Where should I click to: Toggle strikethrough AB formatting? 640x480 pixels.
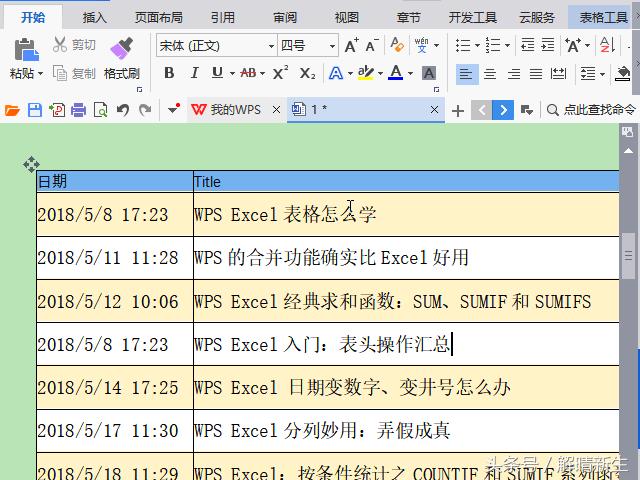(x=248, y=73)
